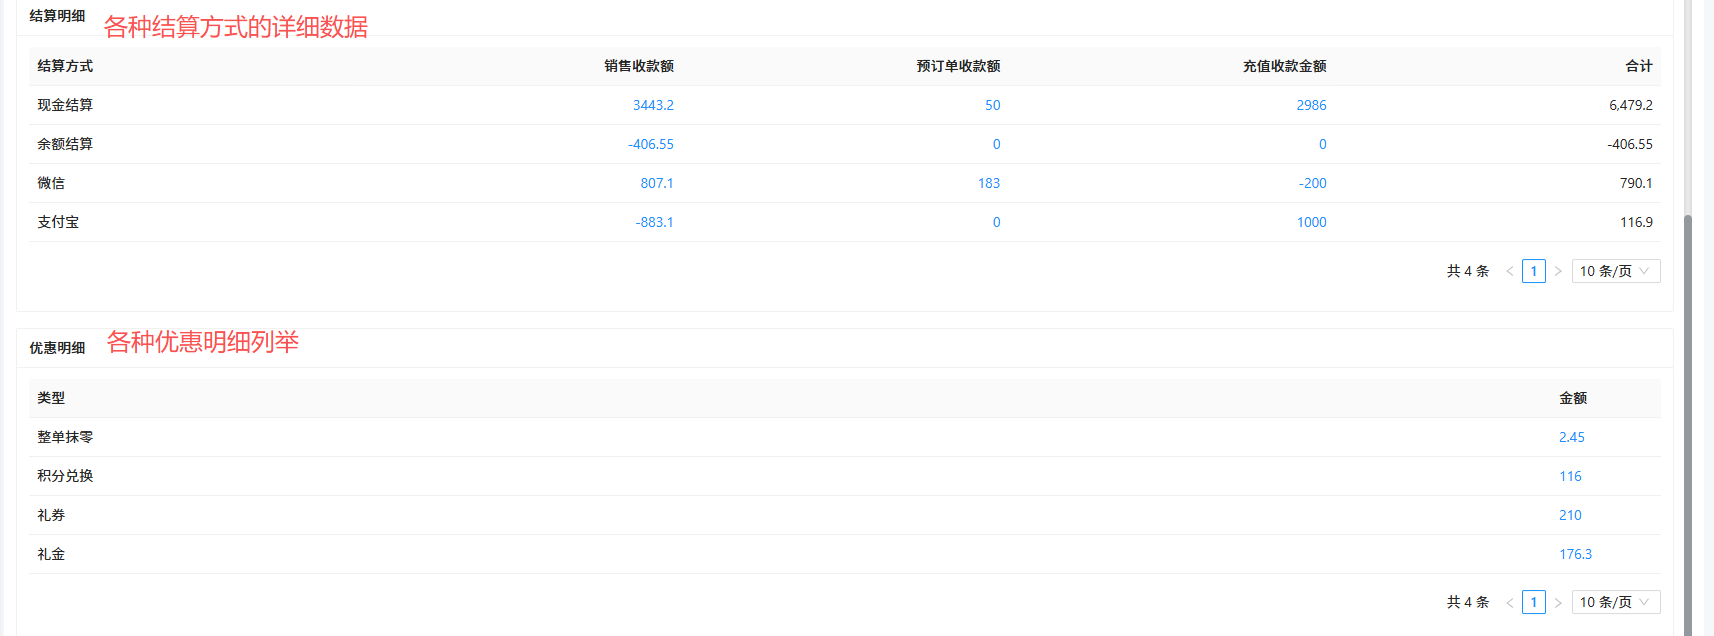
Task: Open Alipay sales amount -883.1
Action: tap(654, 222)
